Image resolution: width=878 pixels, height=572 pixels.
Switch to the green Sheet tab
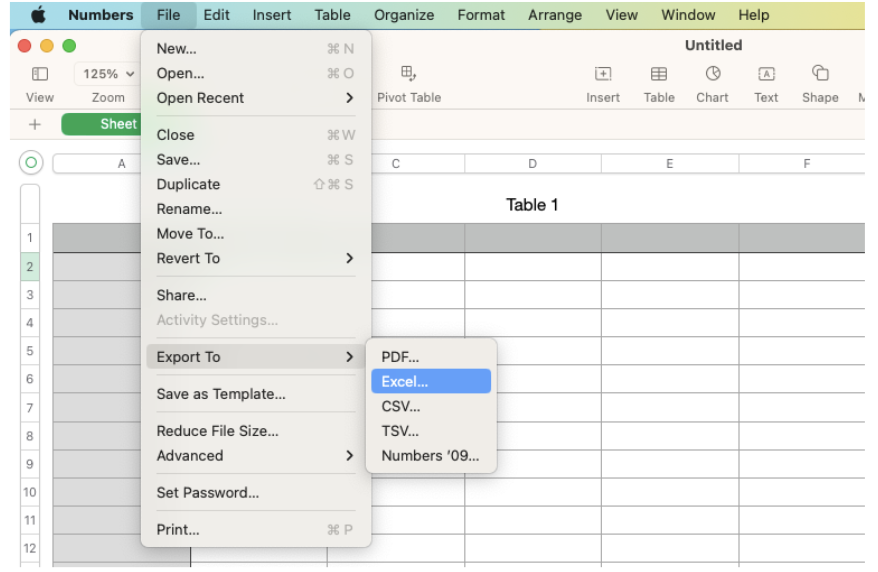point(101,124)
